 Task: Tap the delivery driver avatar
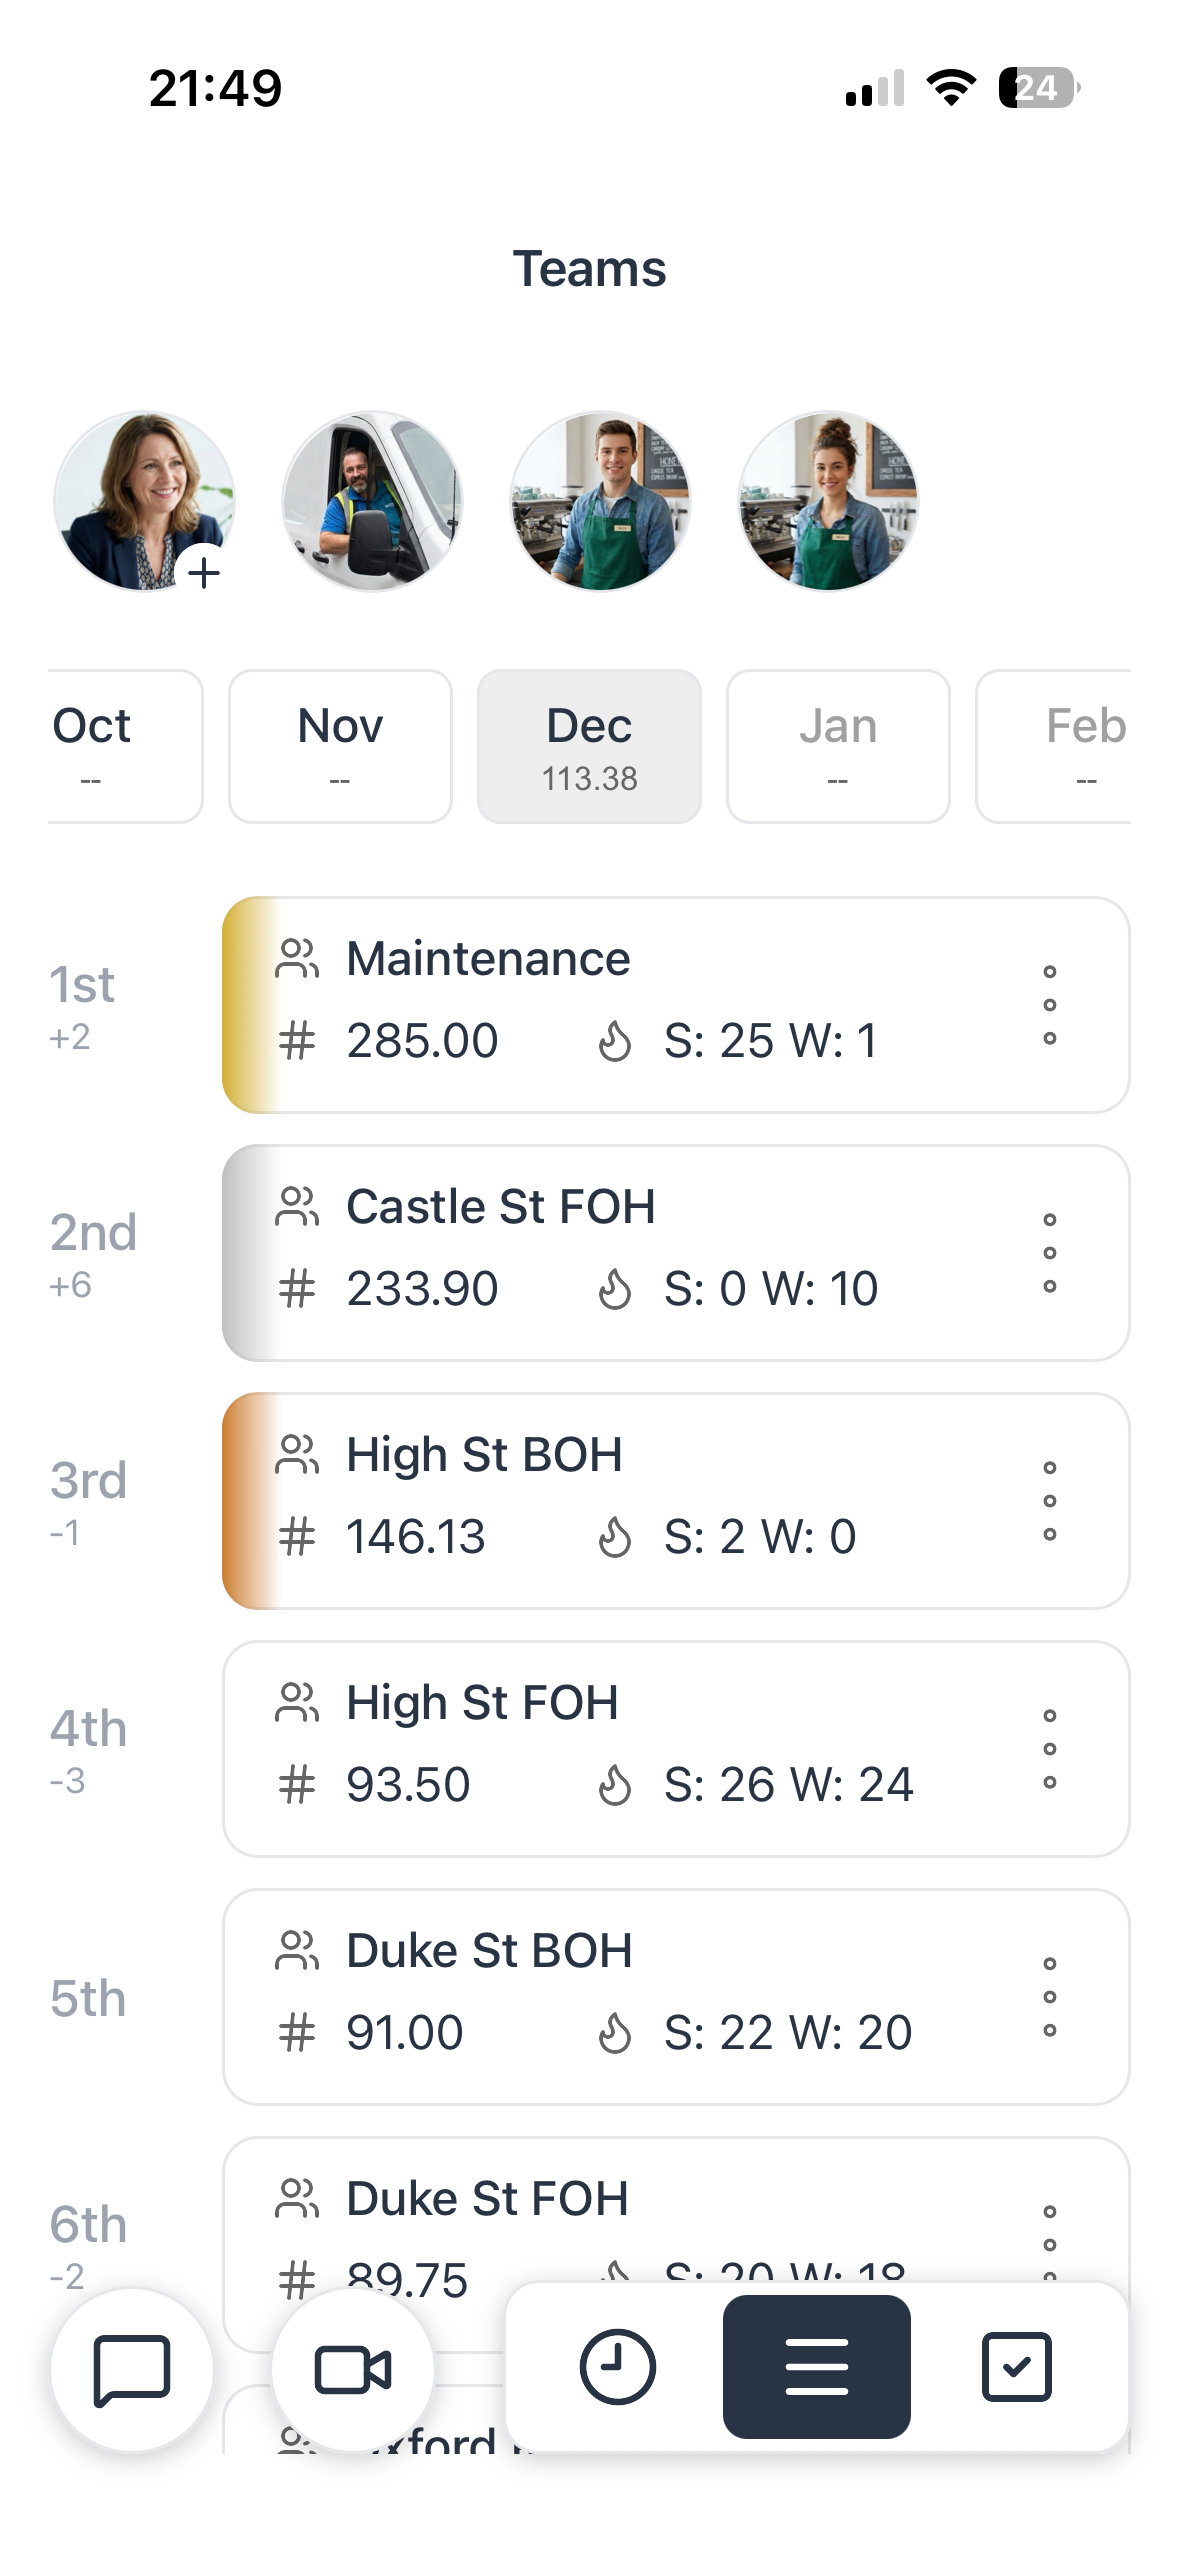(372, 501)
